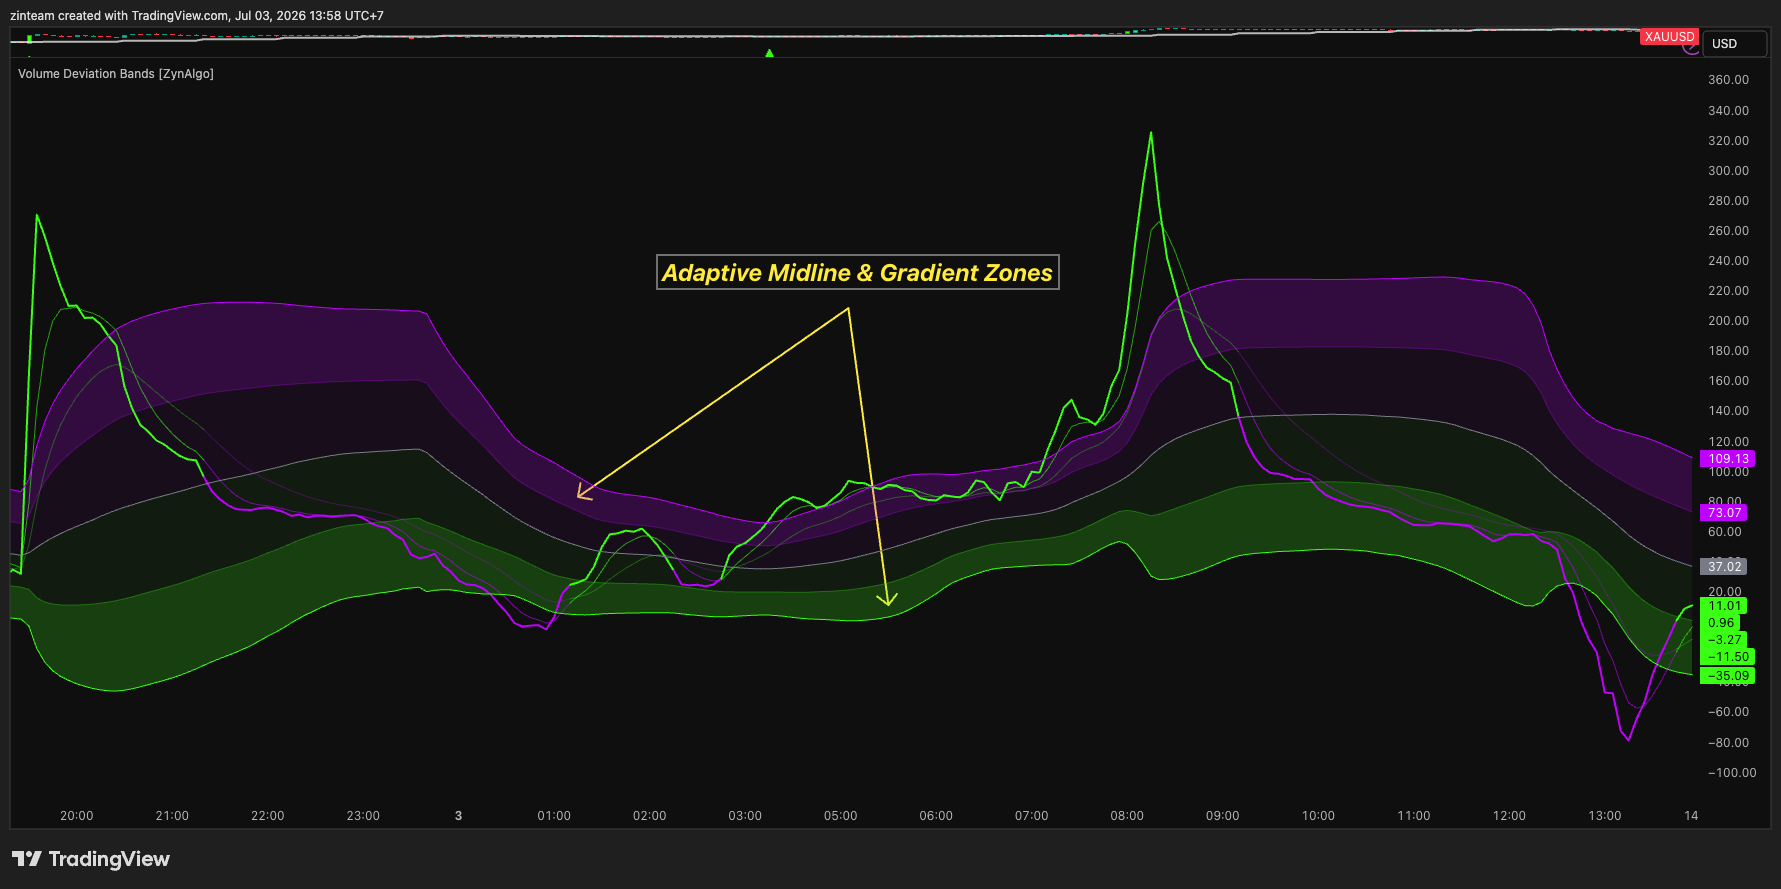Click the magenta 109.13 price label

(1728, 459)
